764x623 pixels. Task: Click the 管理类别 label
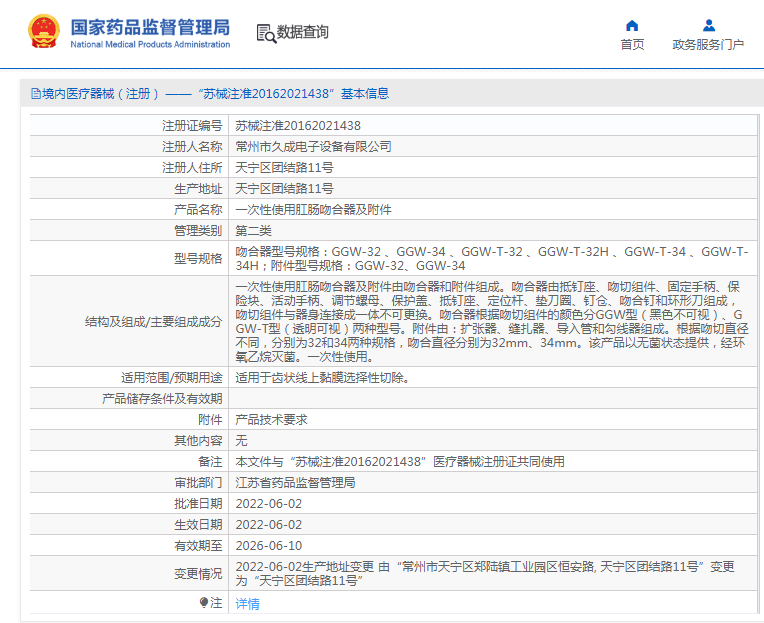click(x=198, y=230)
